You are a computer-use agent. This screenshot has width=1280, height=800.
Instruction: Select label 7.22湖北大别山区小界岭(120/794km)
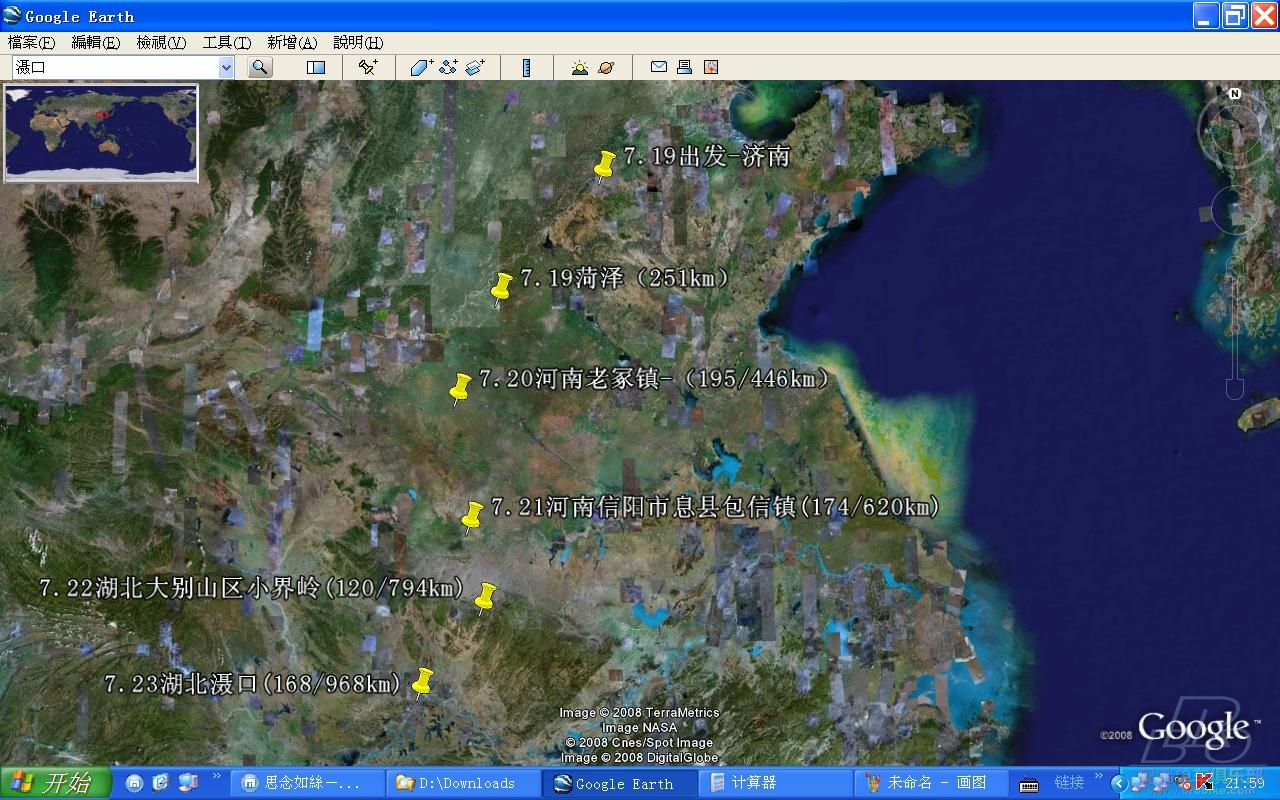[252, 588]
